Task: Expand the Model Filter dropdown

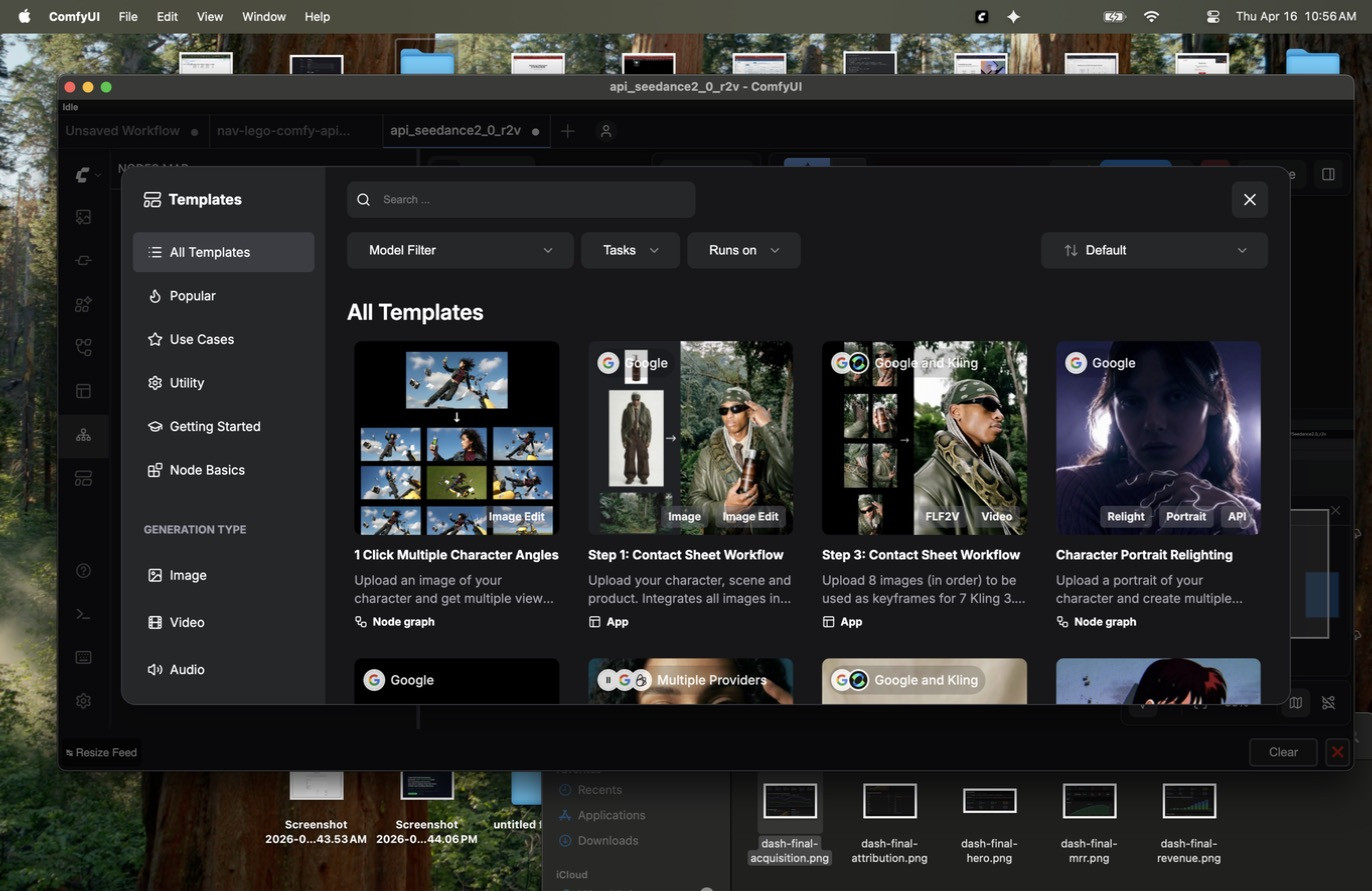Action: click(460, 250)
